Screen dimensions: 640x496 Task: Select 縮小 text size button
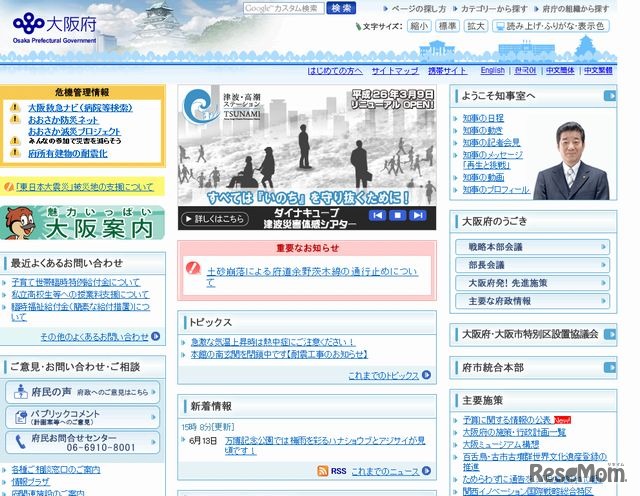click(x=419, y=26)
